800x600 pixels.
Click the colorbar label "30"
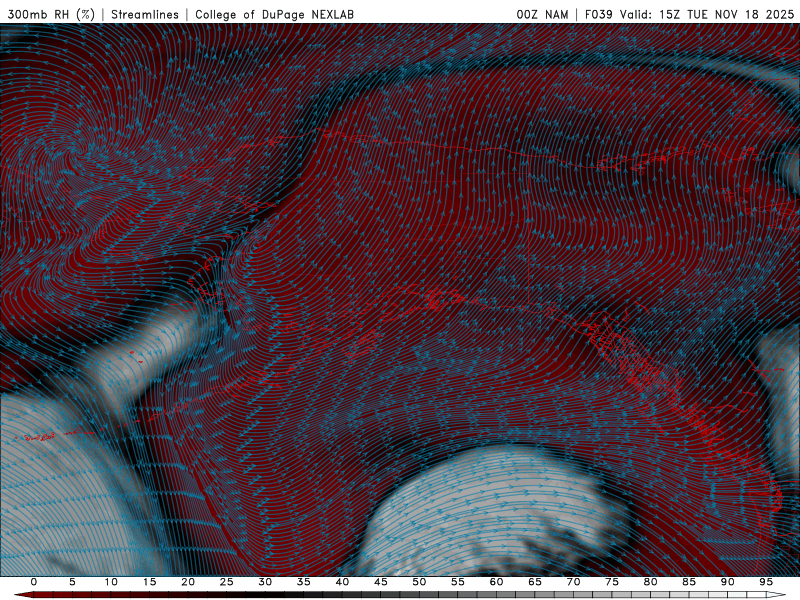pyautogui.click(x=265, y=582)
